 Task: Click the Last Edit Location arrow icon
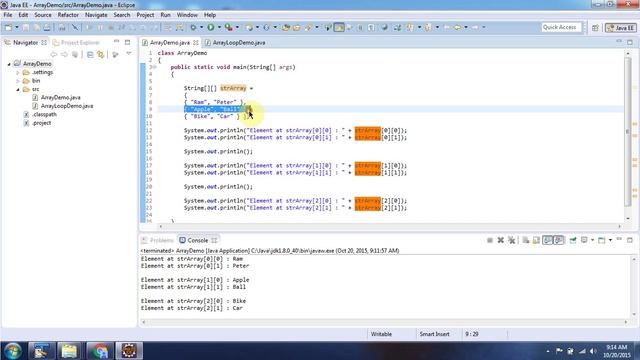pyautogui.click(x=446, y=27)
